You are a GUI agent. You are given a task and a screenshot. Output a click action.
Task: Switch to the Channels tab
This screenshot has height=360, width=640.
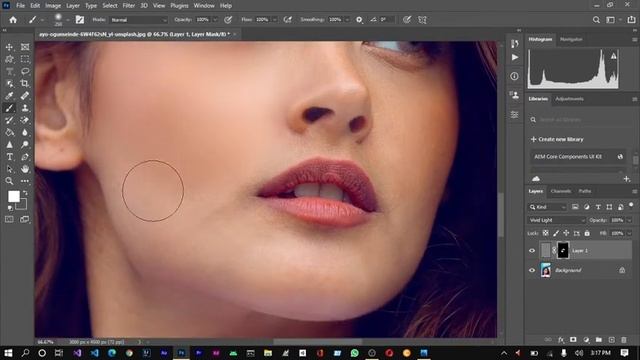(x=560, y=191)
